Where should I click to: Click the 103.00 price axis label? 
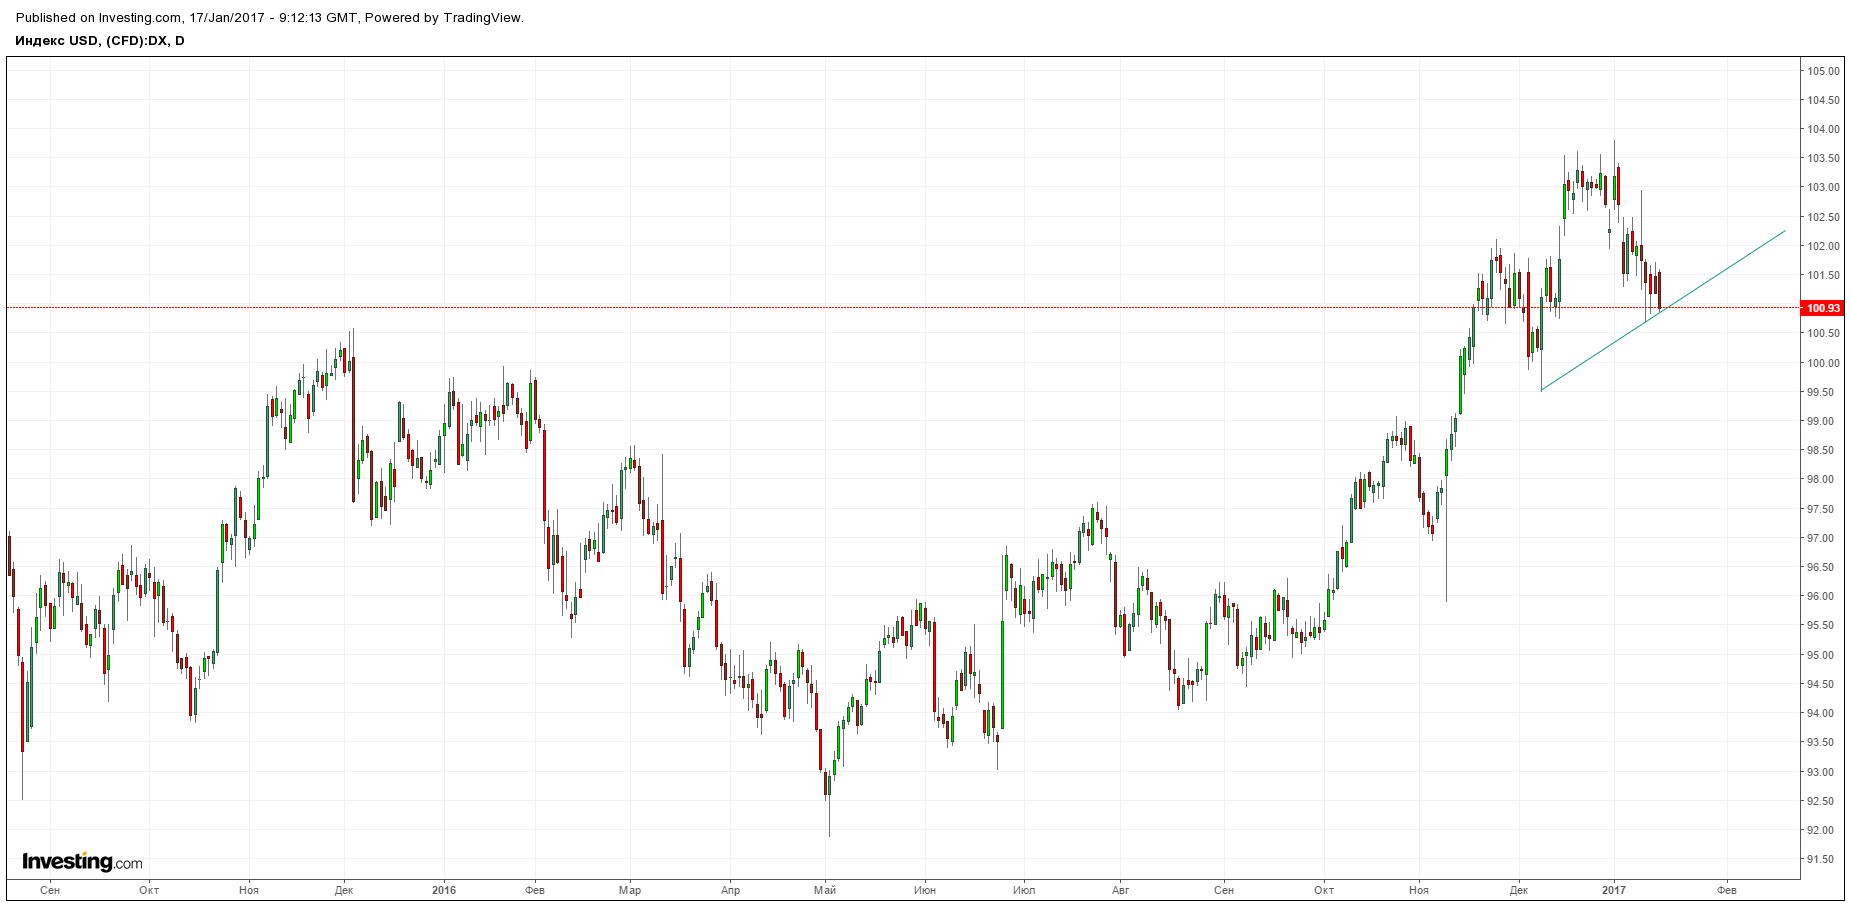1823,187
